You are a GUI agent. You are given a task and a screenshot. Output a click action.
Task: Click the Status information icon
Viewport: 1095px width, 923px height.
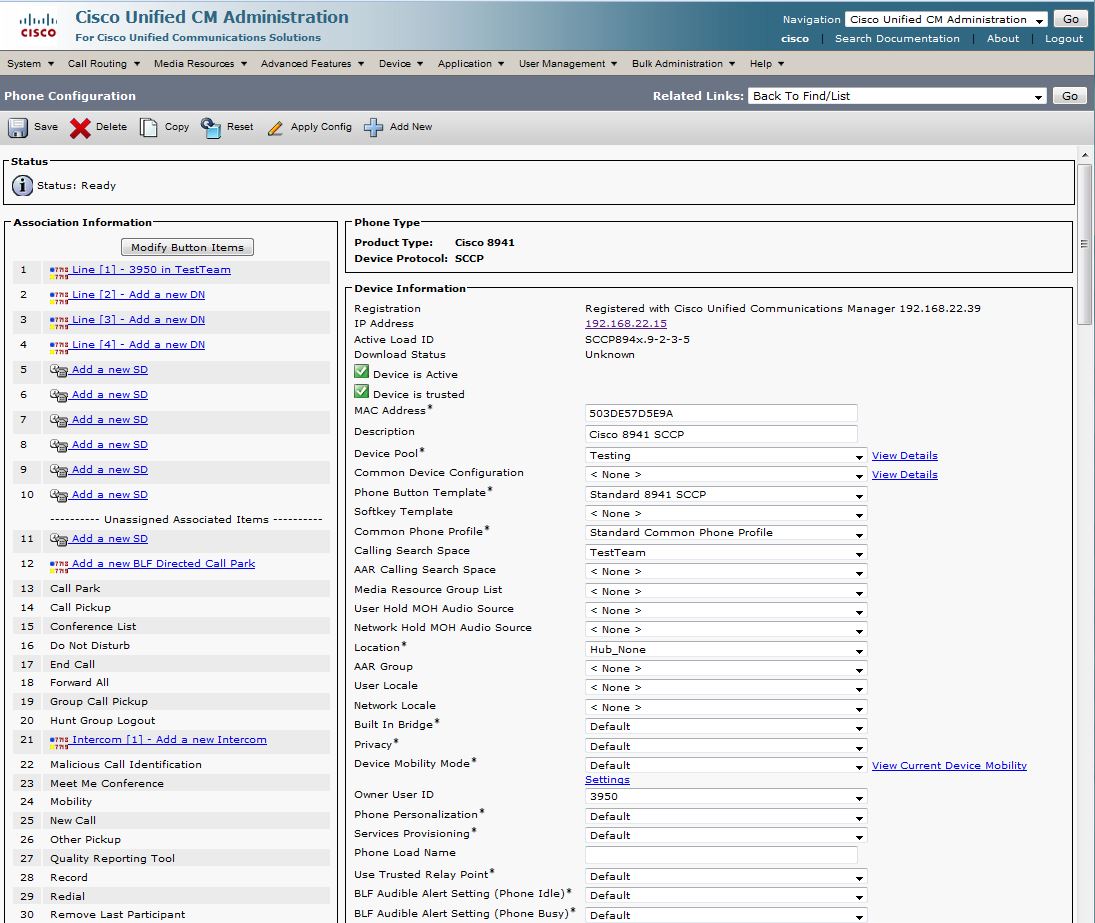[22, 186]
